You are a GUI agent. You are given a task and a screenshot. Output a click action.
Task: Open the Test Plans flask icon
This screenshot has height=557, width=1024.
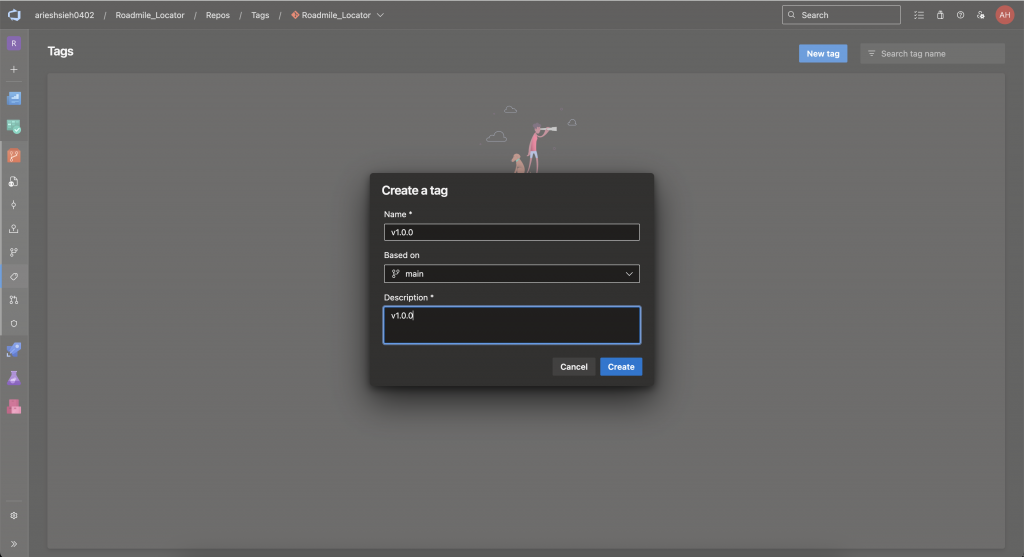click(x=14, y=378)
